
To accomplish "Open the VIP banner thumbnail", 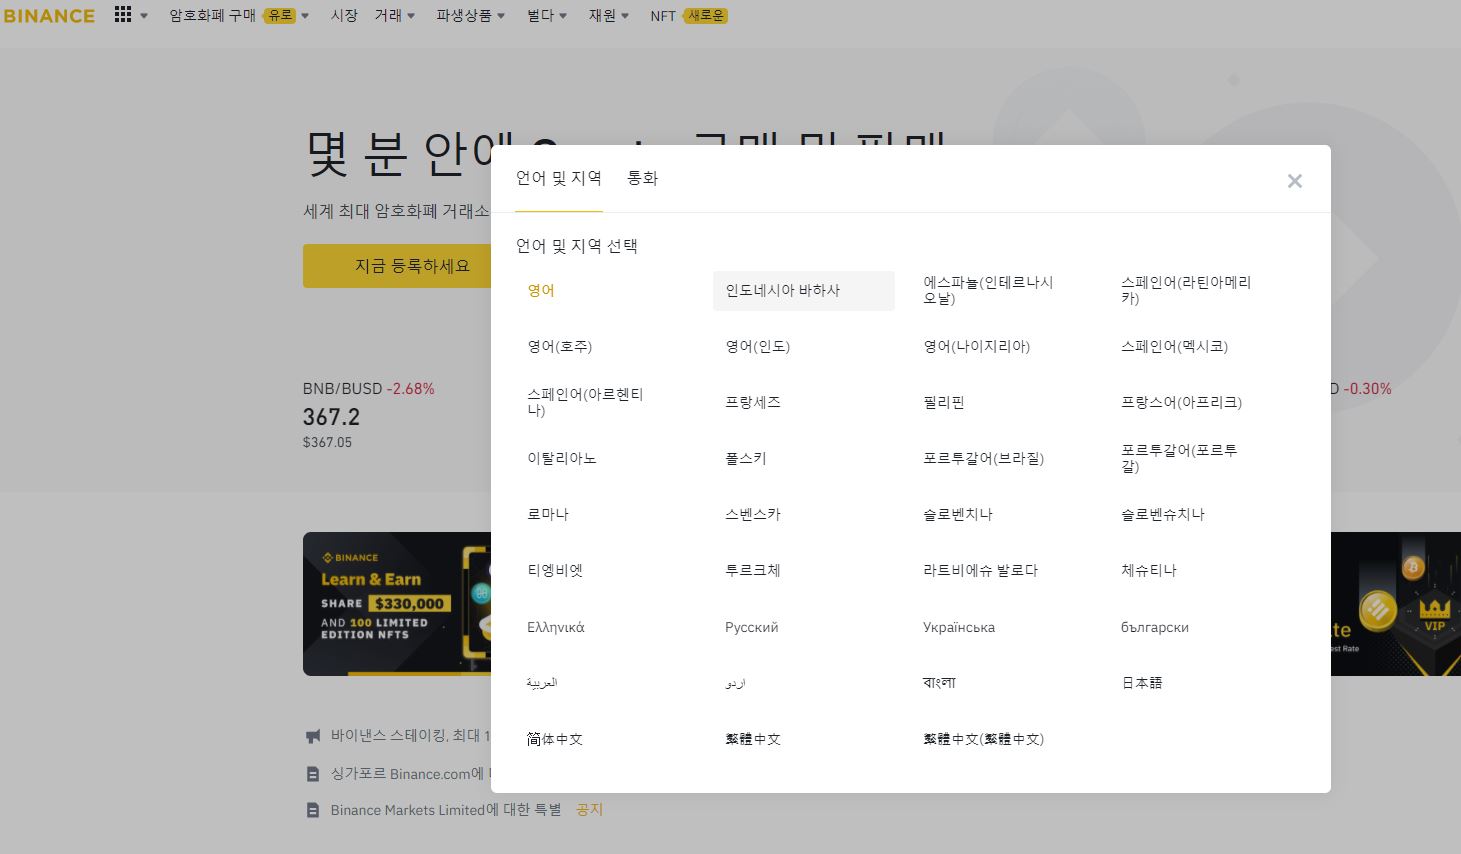I will click(x=1395, y=604).
